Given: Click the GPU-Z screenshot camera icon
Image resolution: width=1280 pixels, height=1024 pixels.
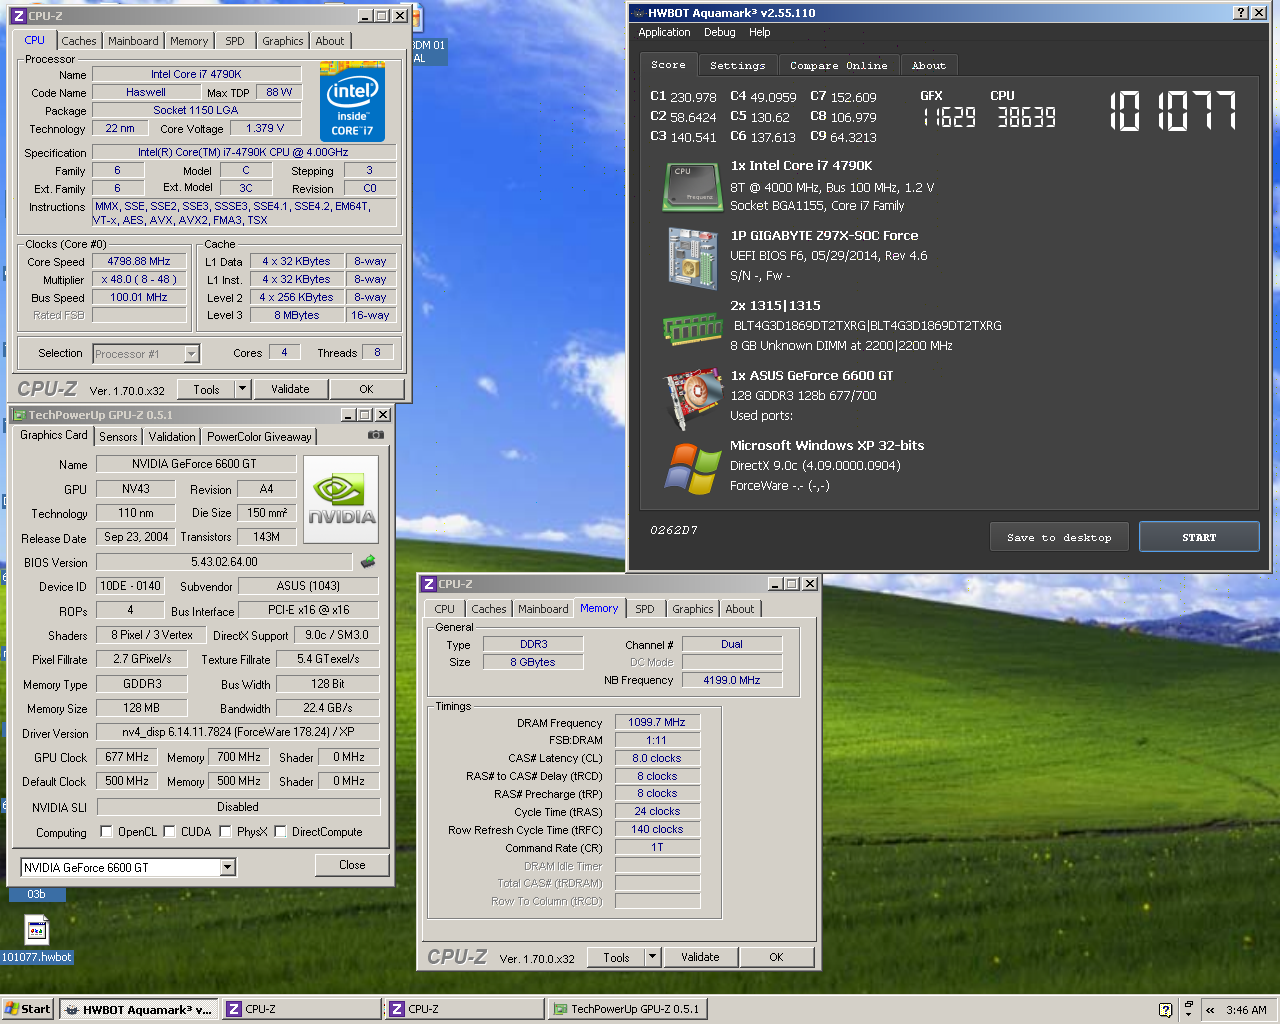Looking at the screenshot, I should pyautogui.click(x=376, y=435).
